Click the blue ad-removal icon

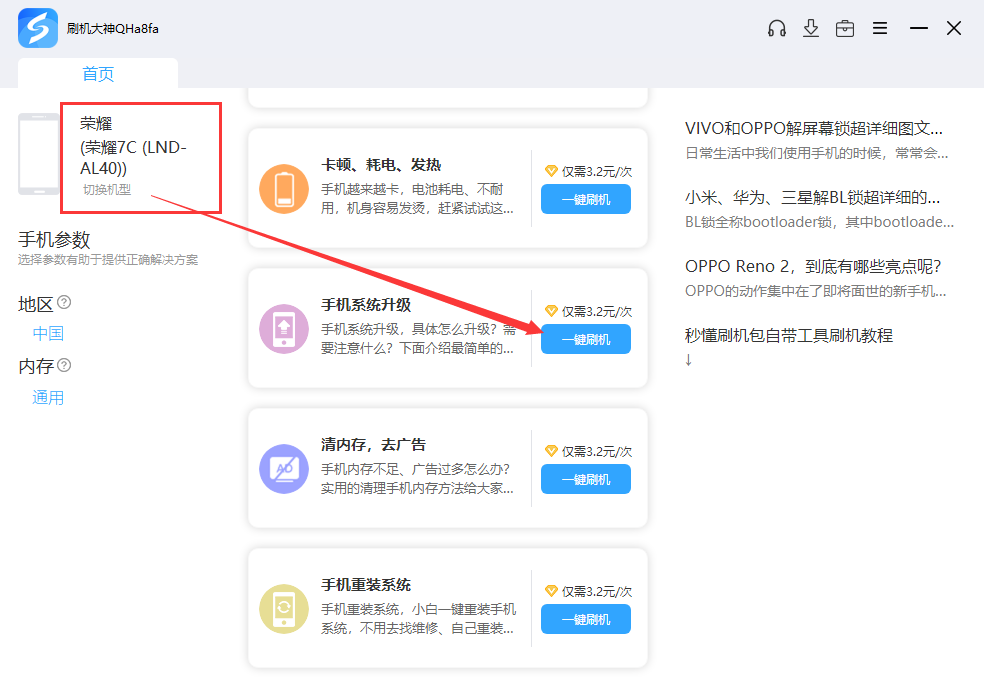point(284,469)
